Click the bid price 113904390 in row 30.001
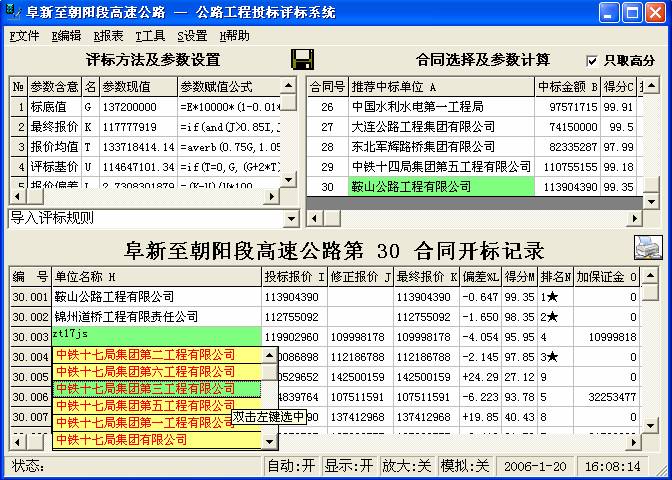 [x=294, y=297]
